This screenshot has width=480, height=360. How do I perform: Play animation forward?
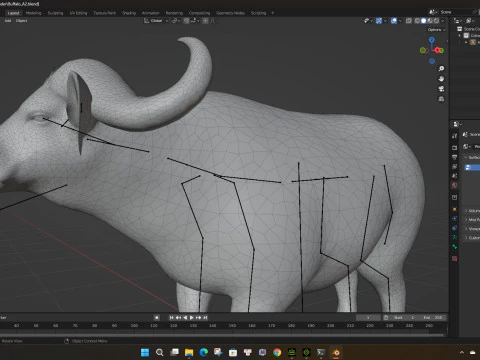click(x=192, y=318)
